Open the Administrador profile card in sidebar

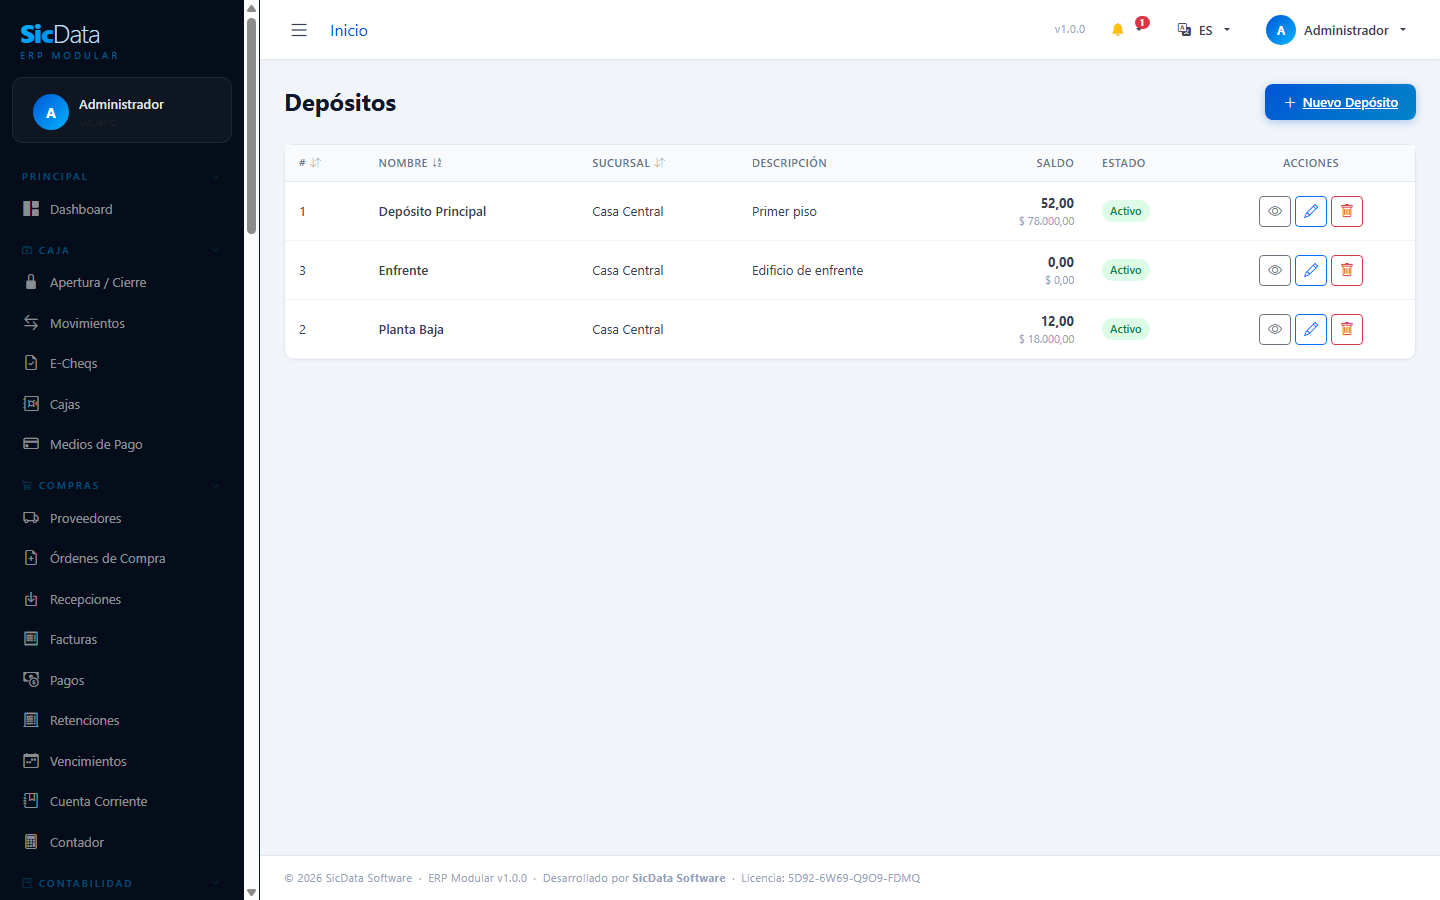pyautogui.click(x=122, y=110)
